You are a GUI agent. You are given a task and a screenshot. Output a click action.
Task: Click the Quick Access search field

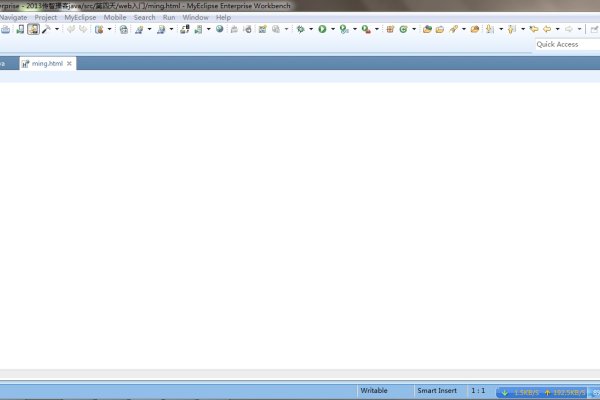[566, 44]
